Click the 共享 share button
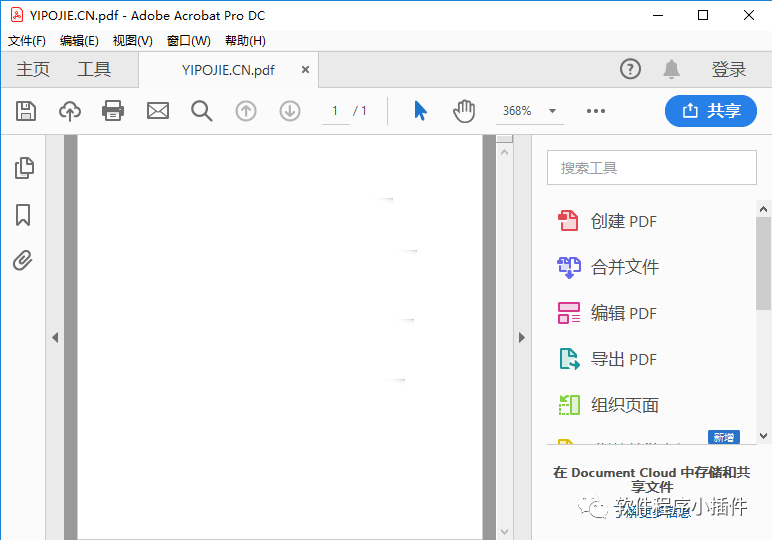Image resolution: width=772 pixels, height=540 pixels. pyautogui.click(x=710, y=111)
